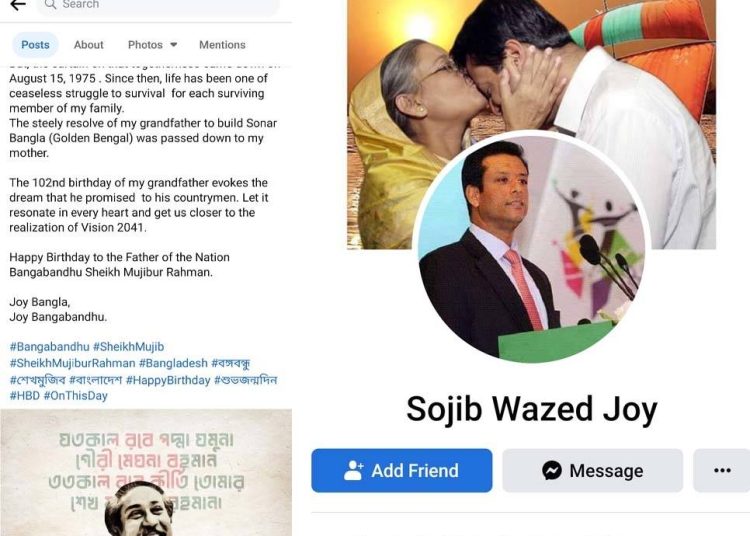View the circular profile picture
The height and width of the screenshot is (536, 750).
531,249
